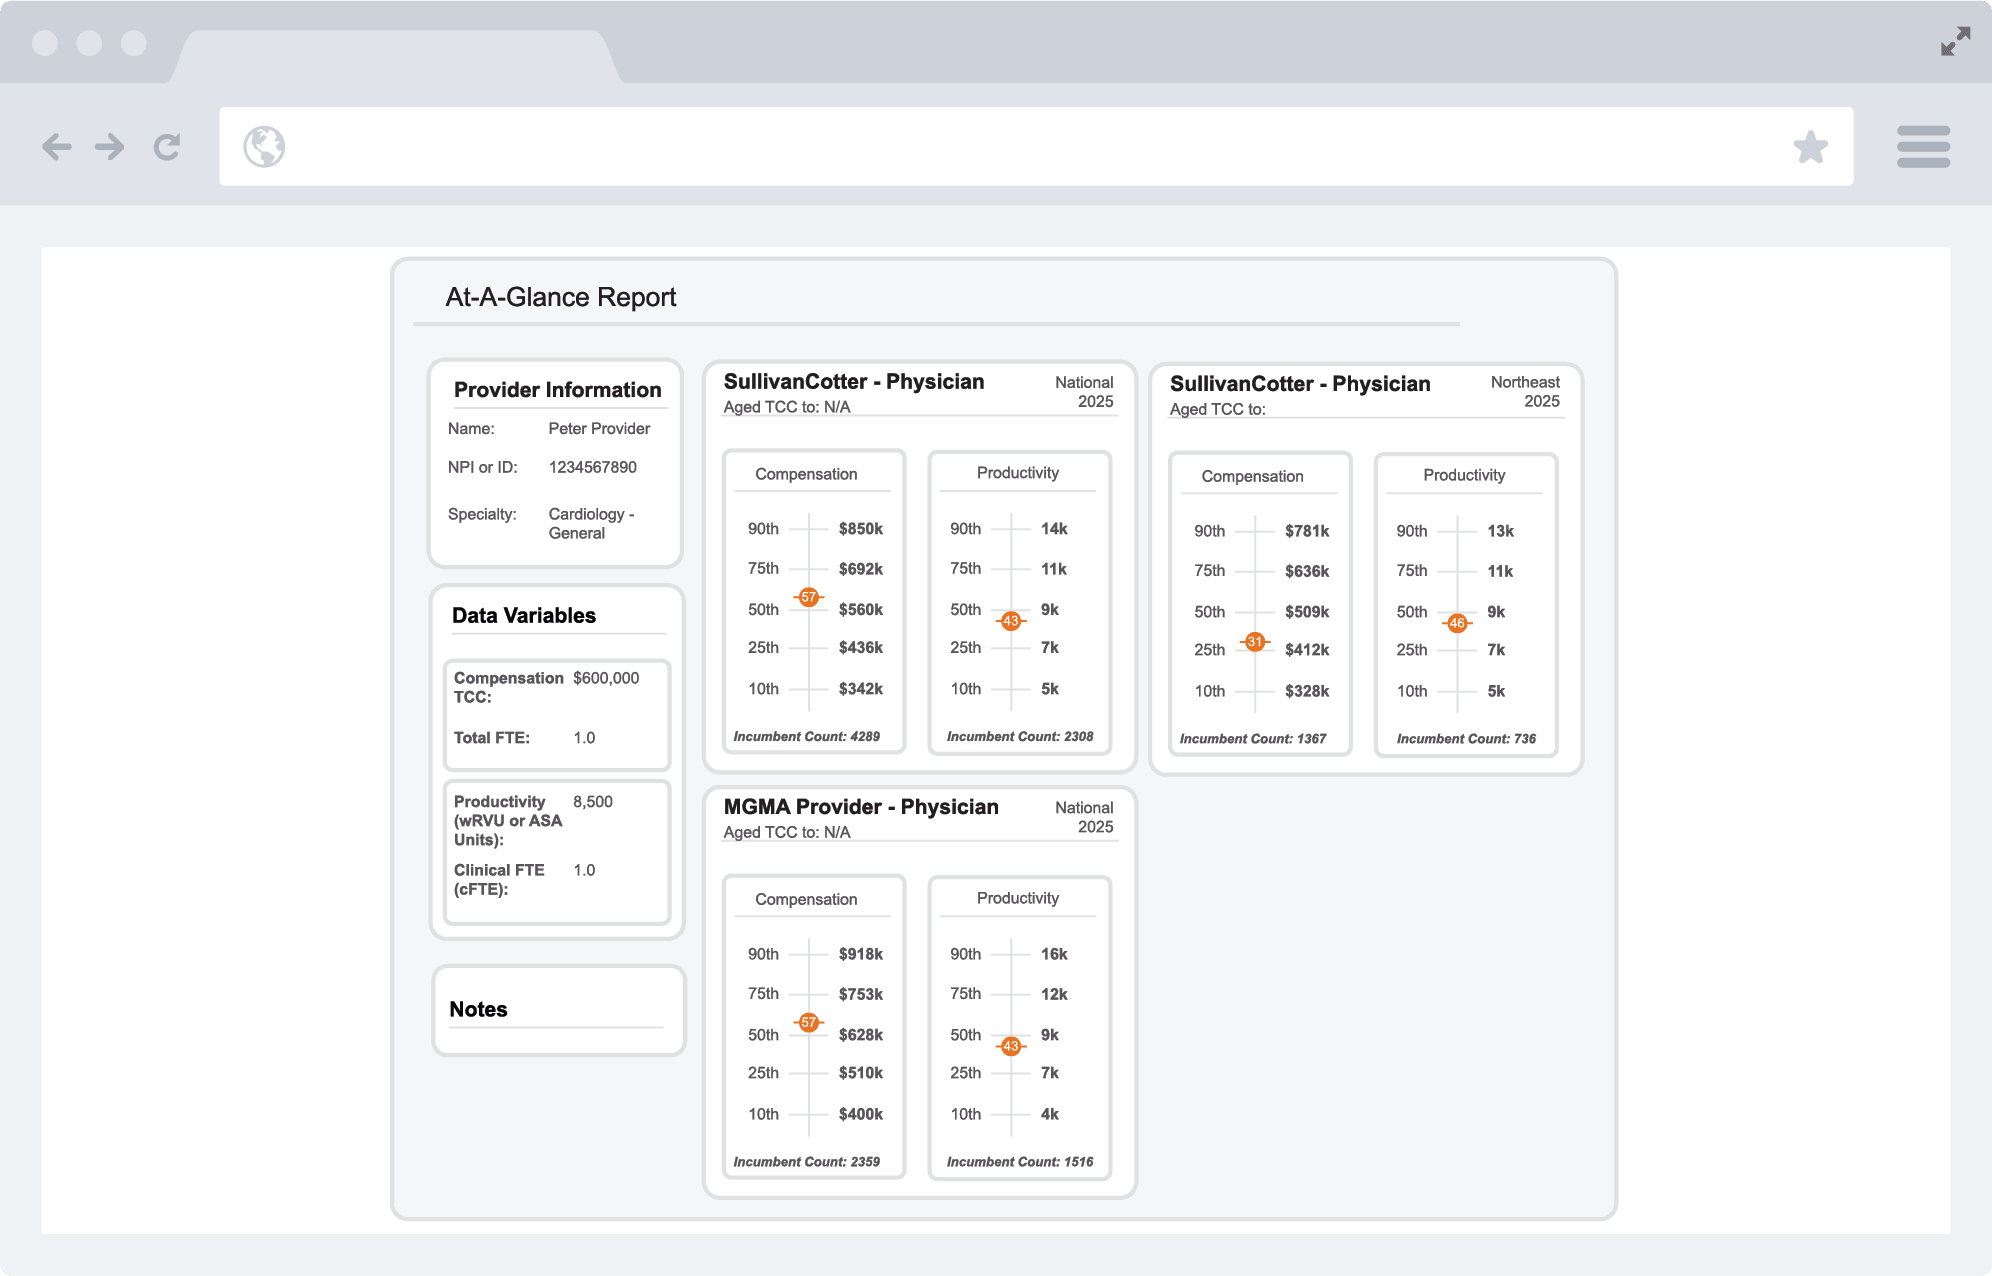Click percentile marker 31 in Northeast Compensation

tap(1255, 642)
